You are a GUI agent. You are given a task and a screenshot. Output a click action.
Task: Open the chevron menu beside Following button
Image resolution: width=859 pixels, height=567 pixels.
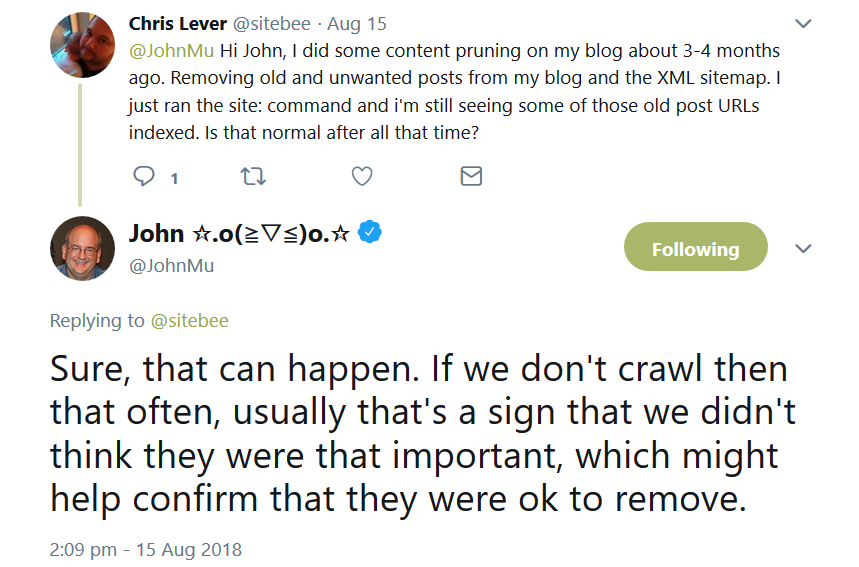click(x=802, y=249)
